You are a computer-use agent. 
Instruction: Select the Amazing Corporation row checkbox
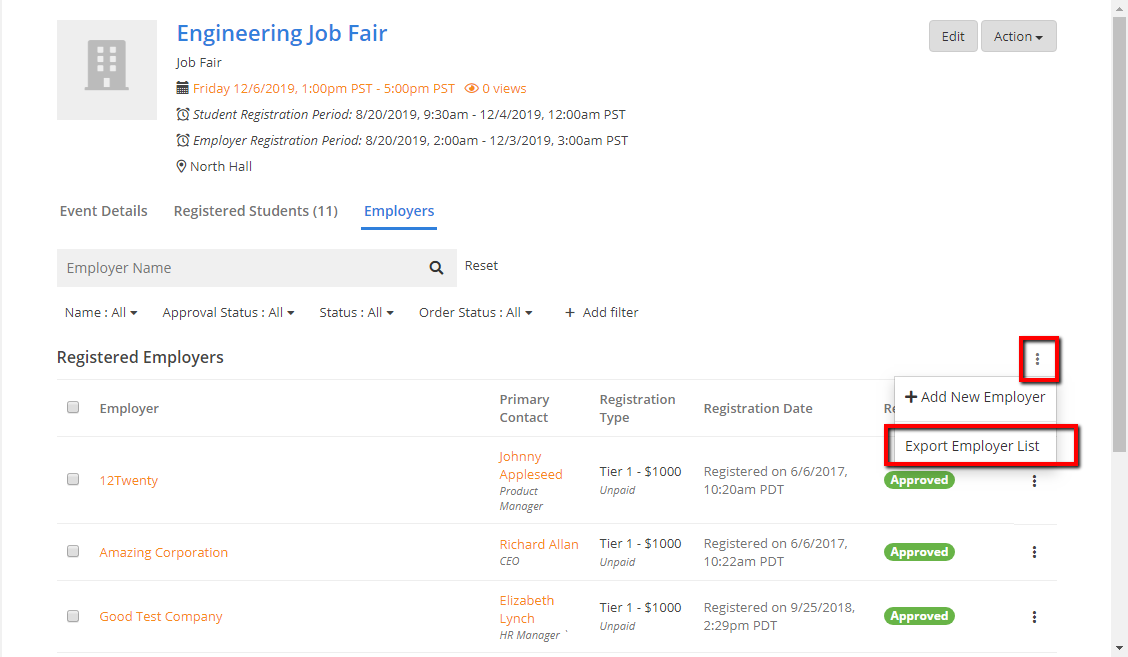point(73,551)
